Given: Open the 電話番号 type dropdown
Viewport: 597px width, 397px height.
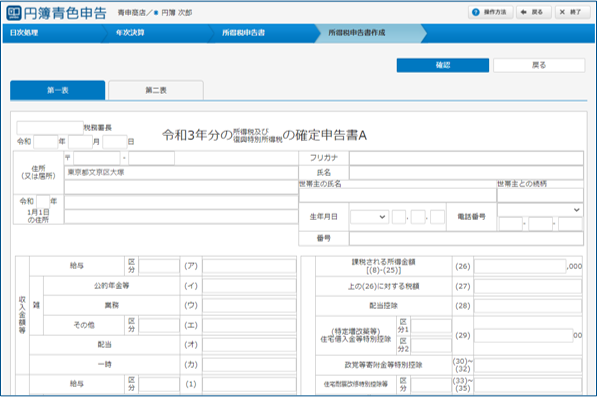Looking at the screenshot, I should point(540,210).
